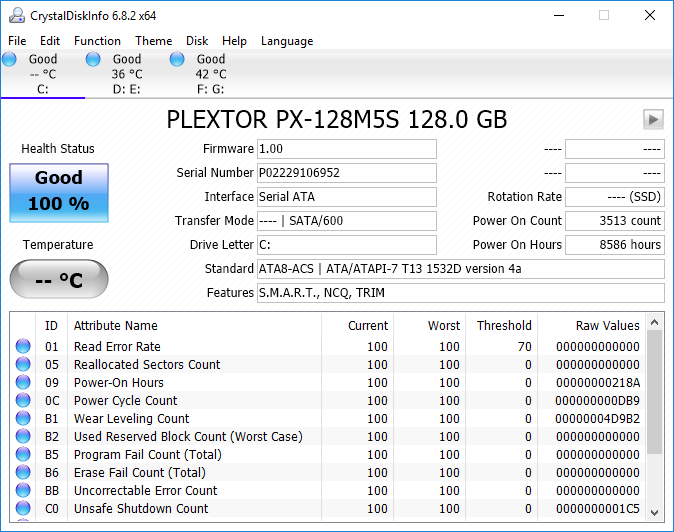Click raw value 0000000001C5

point(597,509)
